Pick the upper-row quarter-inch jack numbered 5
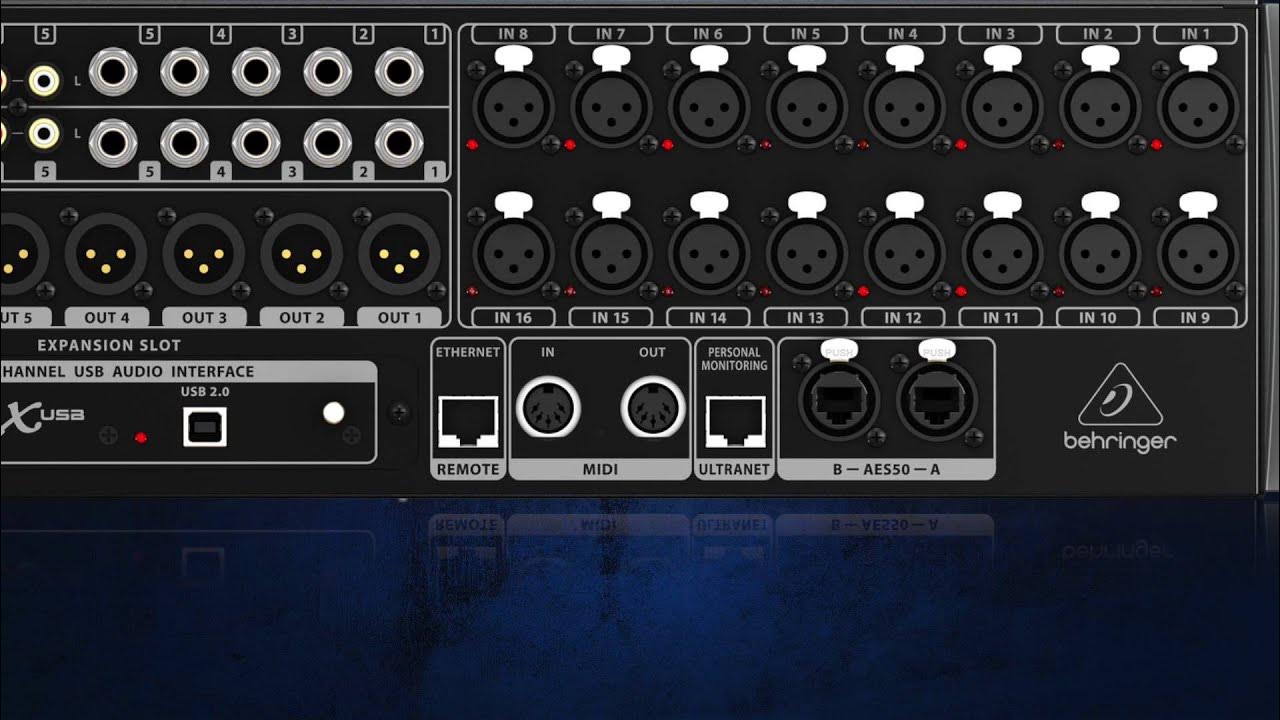Screen dimensions: 1280x720 113,71
